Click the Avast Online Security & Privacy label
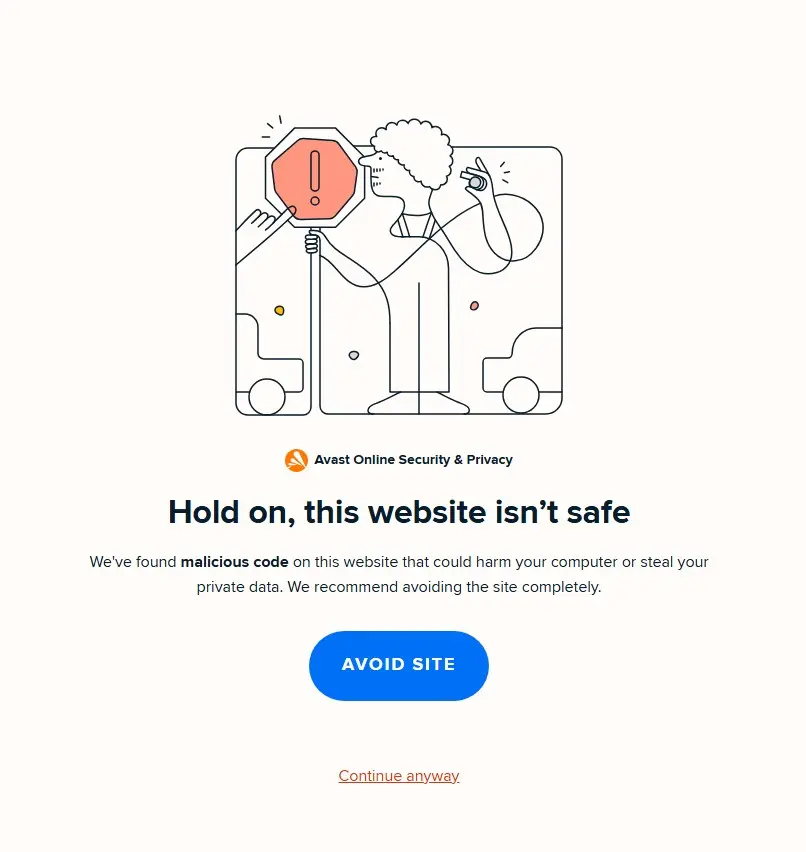 tap(413, 460)
